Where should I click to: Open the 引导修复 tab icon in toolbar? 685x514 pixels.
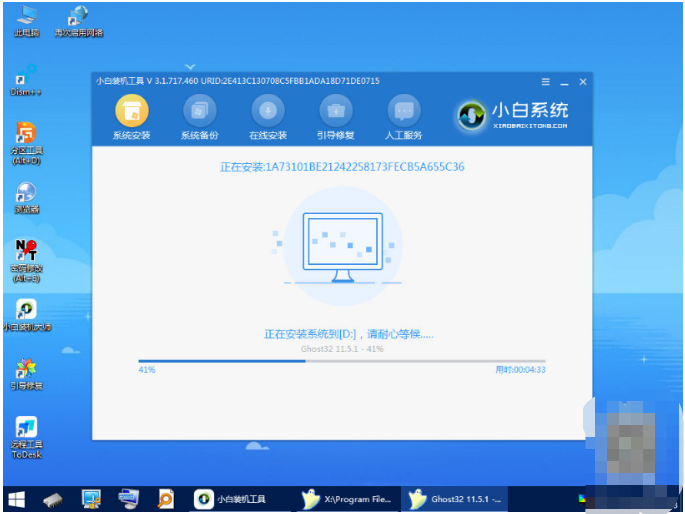tap(336, 111)
